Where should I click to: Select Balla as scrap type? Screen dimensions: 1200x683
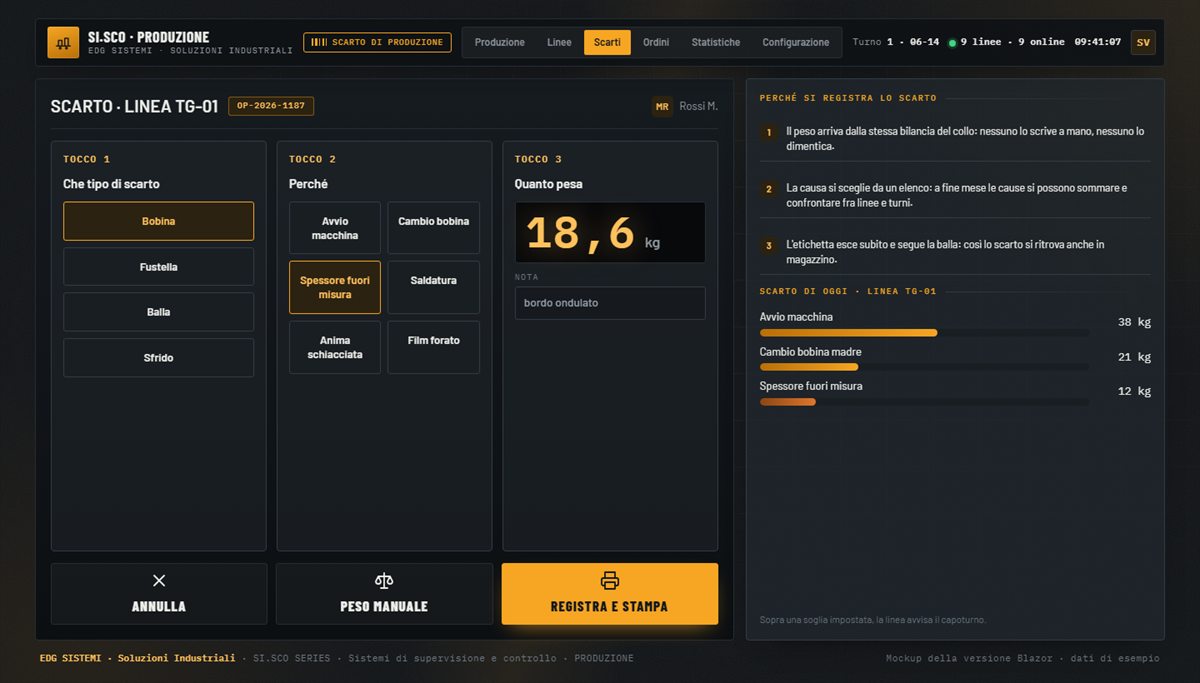158,312
